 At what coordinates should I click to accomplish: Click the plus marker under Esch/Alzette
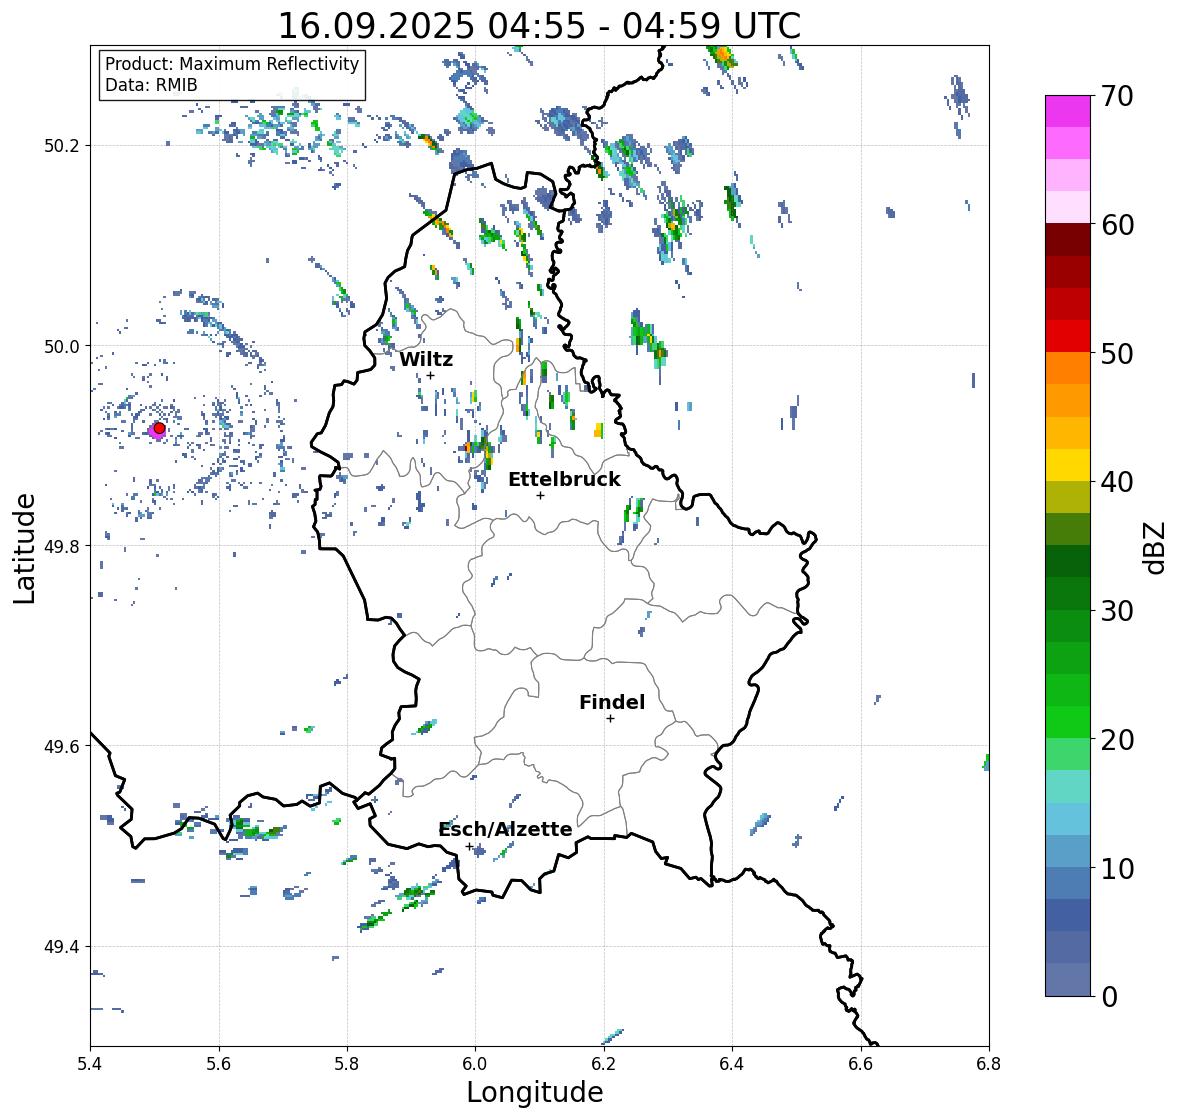469,846
